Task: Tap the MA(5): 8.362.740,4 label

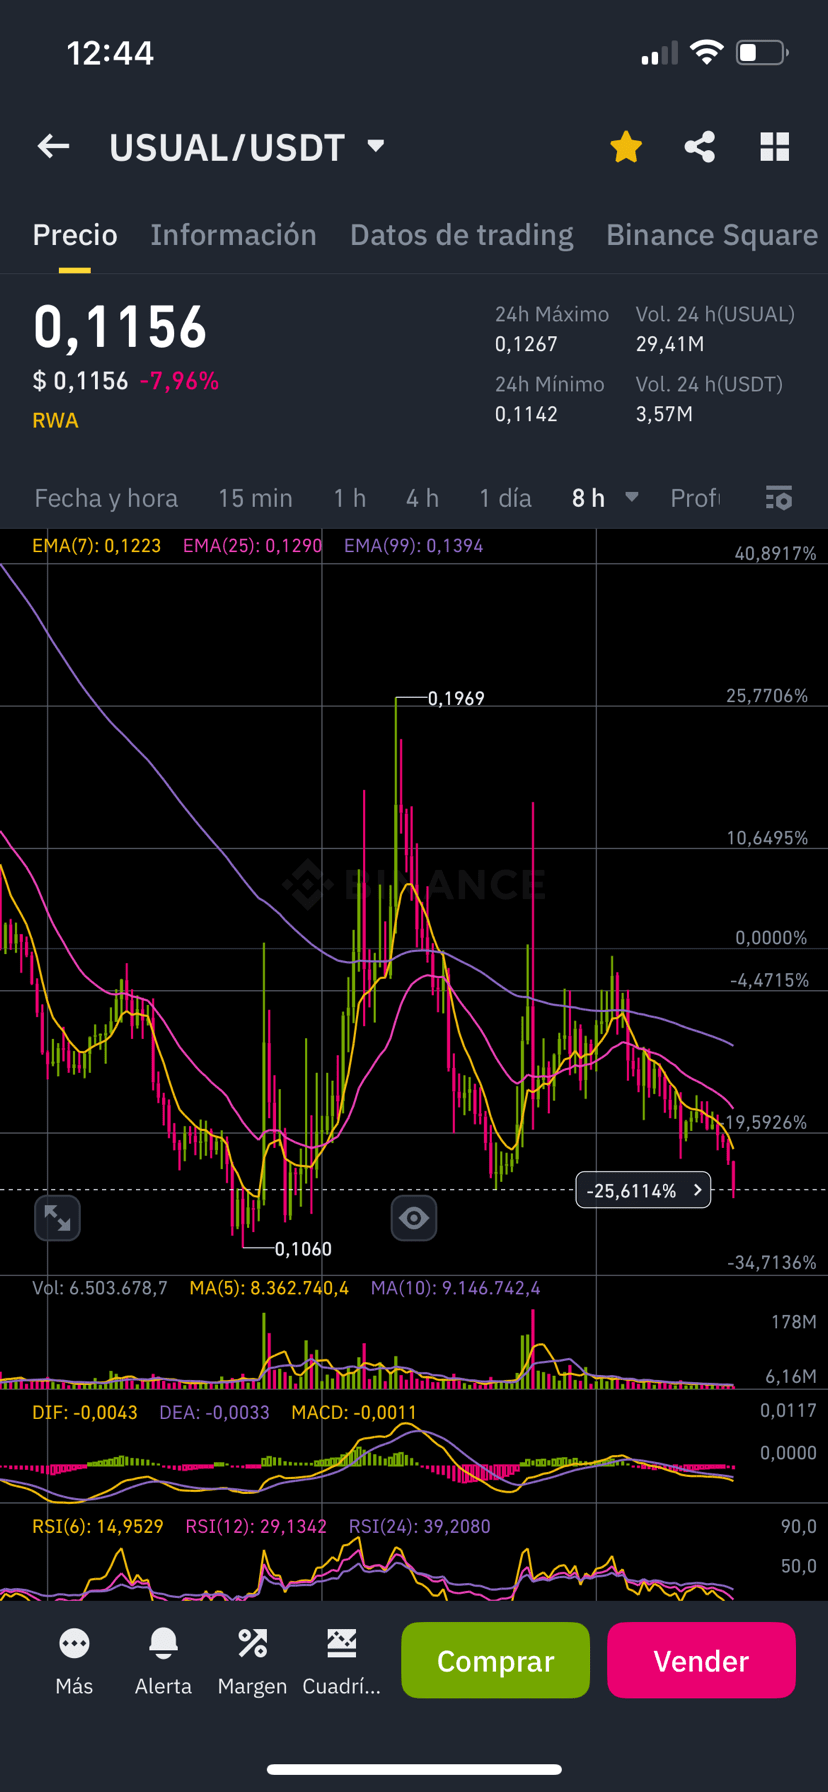Action: [269, 1288]
